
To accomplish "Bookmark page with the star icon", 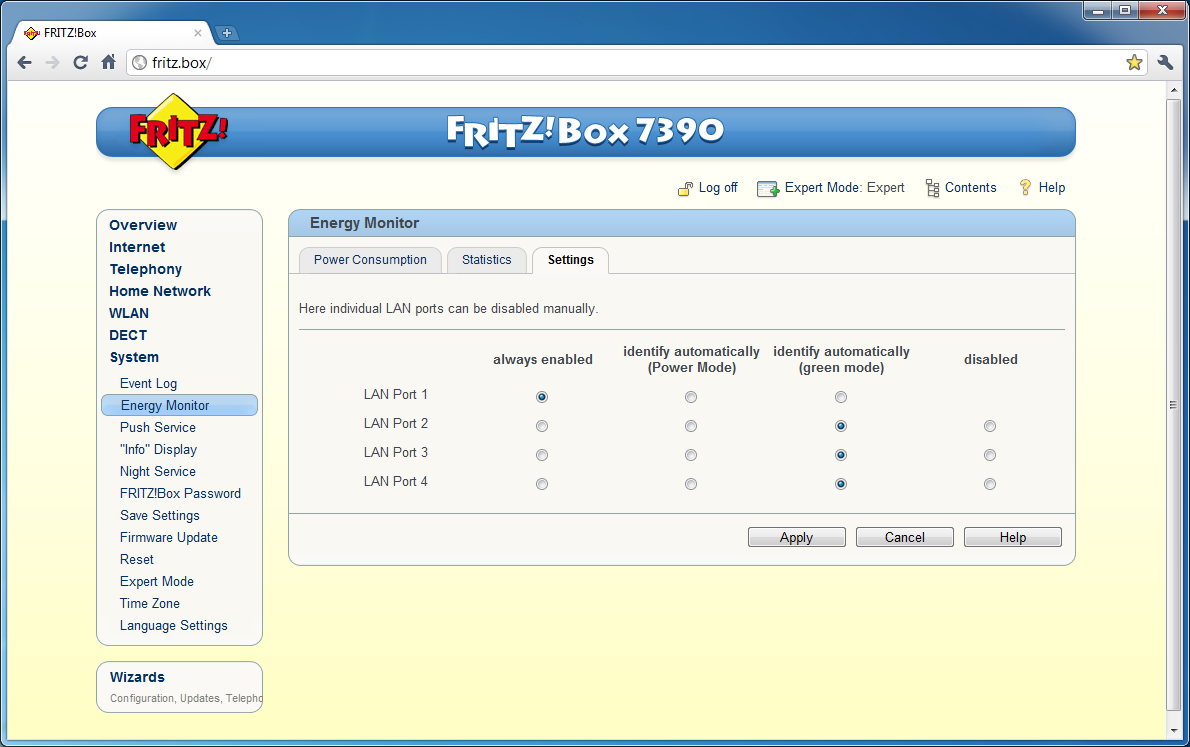I will [1134, 62].
